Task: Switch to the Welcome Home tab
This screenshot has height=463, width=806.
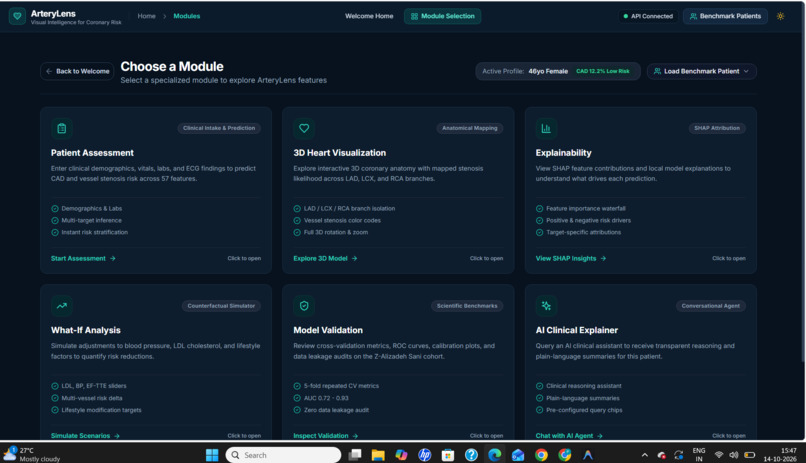Action: [369, 16]
